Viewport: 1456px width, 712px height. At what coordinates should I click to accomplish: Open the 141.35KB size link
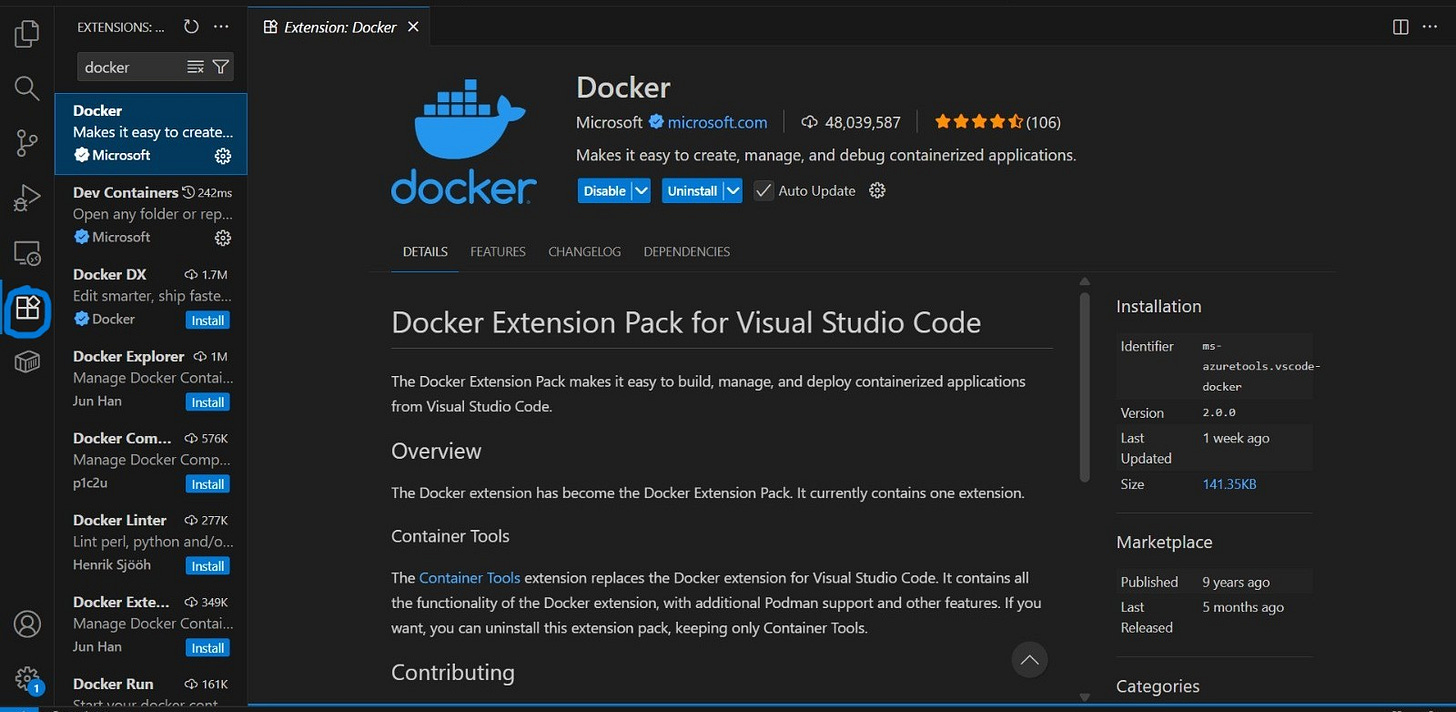point(1229,484)
